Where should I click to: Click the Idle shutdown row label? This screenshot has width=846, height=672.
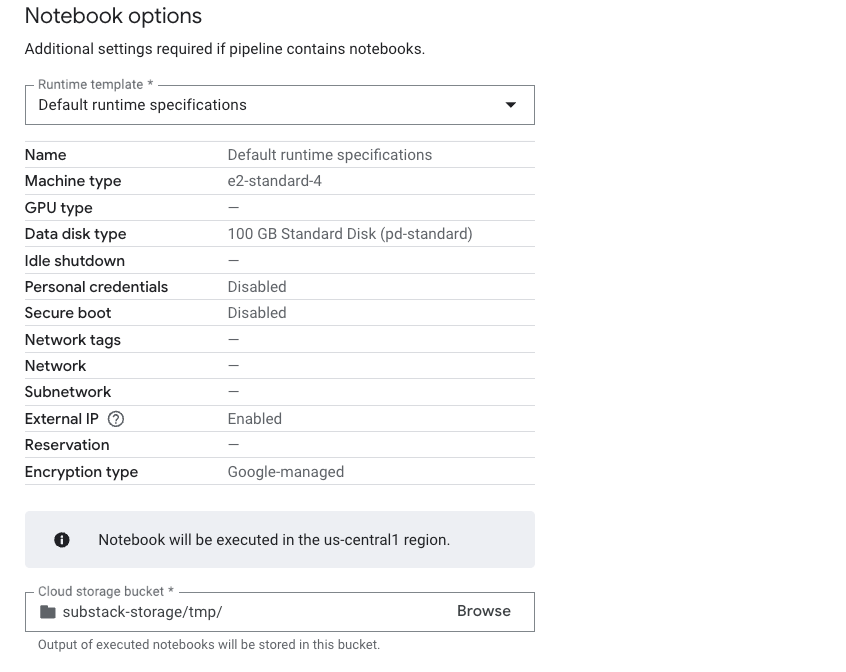coord(75,261)
